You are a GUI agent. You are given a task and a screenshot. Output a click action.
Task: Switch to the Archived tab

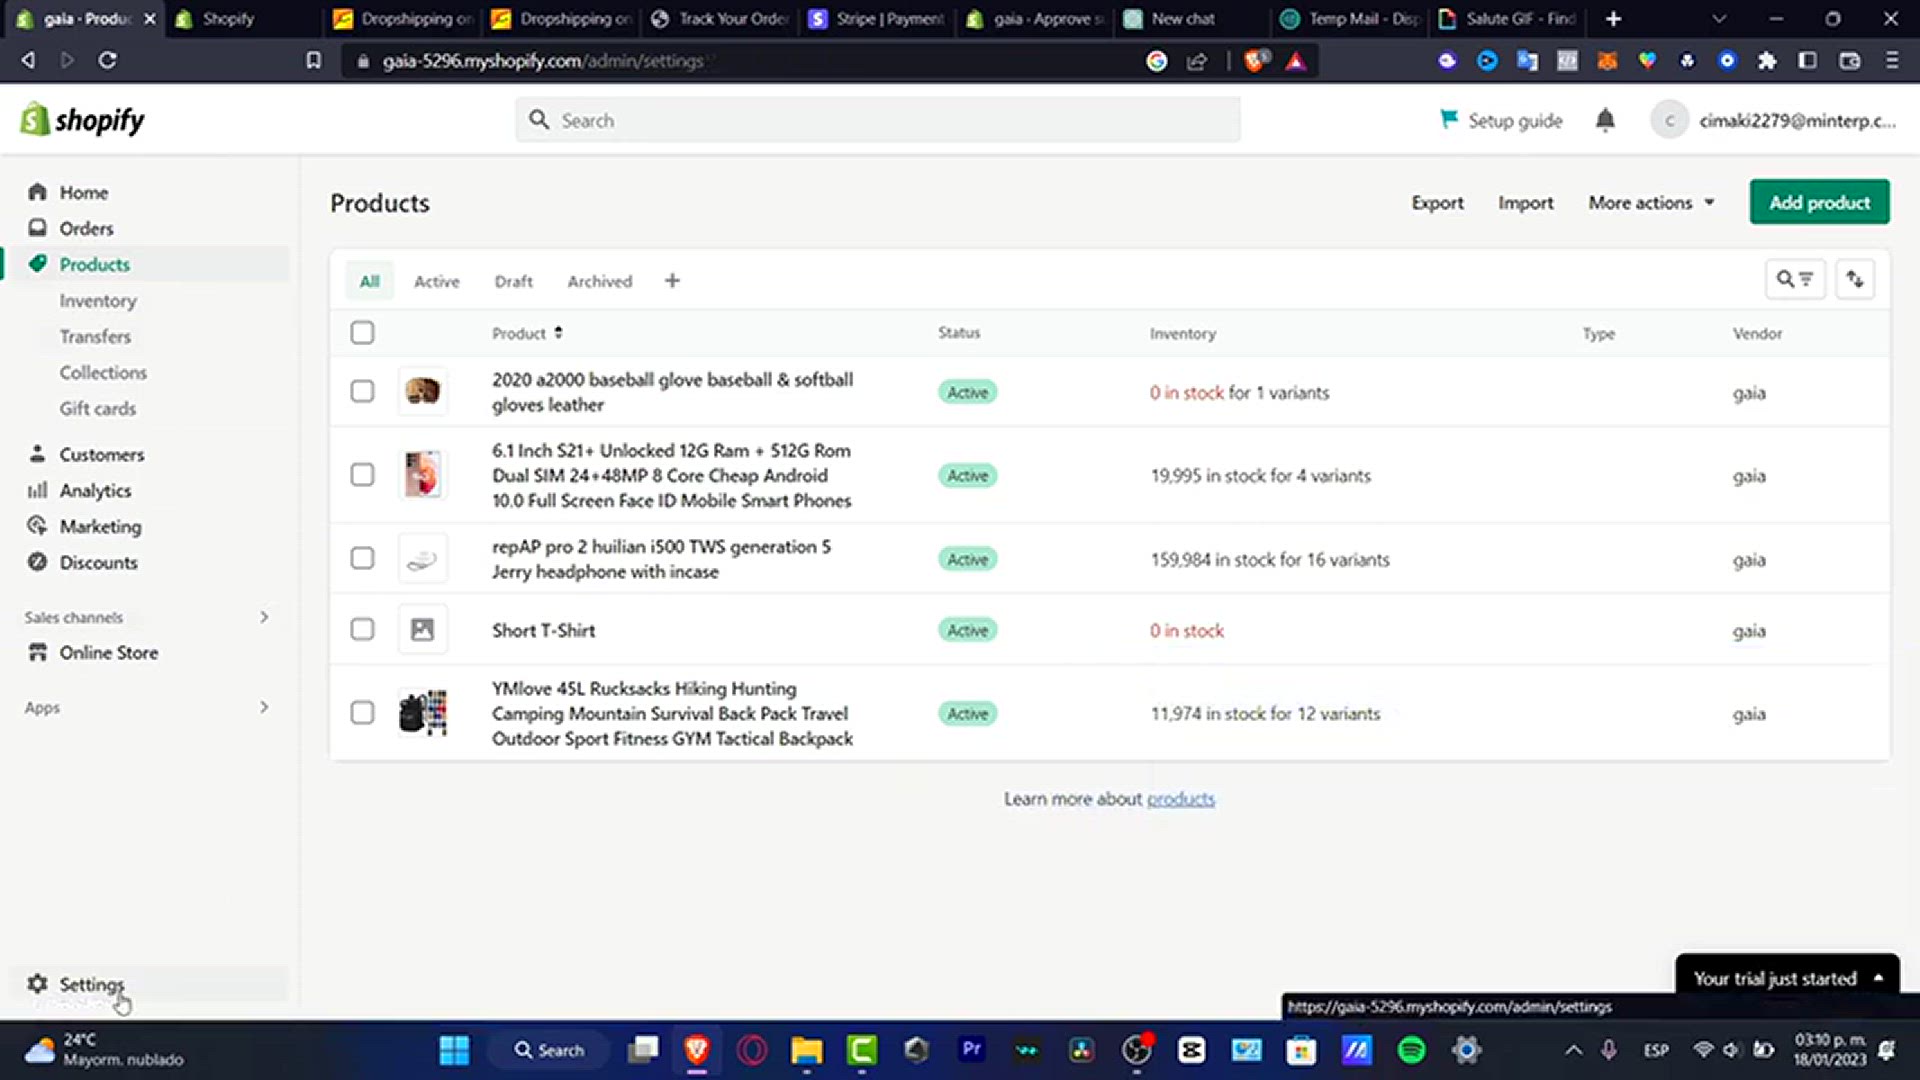click(599, 282)
